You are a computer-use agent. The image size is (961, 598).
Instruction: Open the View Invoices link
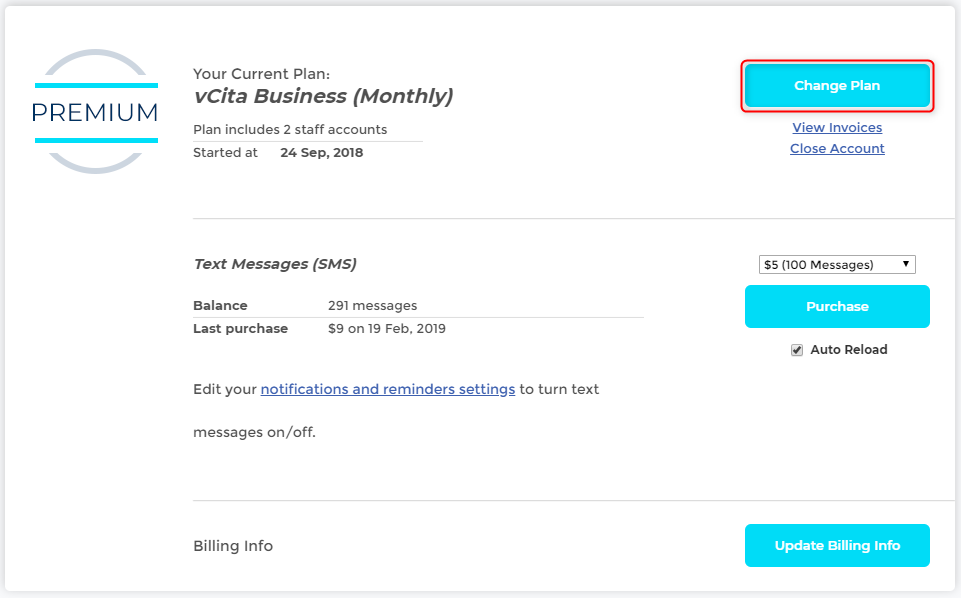click(x=837, y=127)
